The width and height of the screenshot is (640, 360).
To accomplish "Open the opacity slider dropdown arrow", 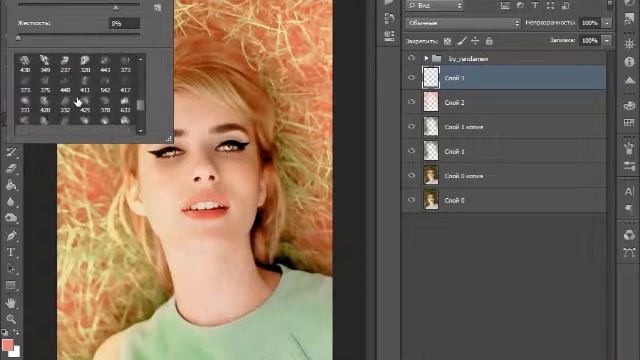I will [x=607, y=23].
